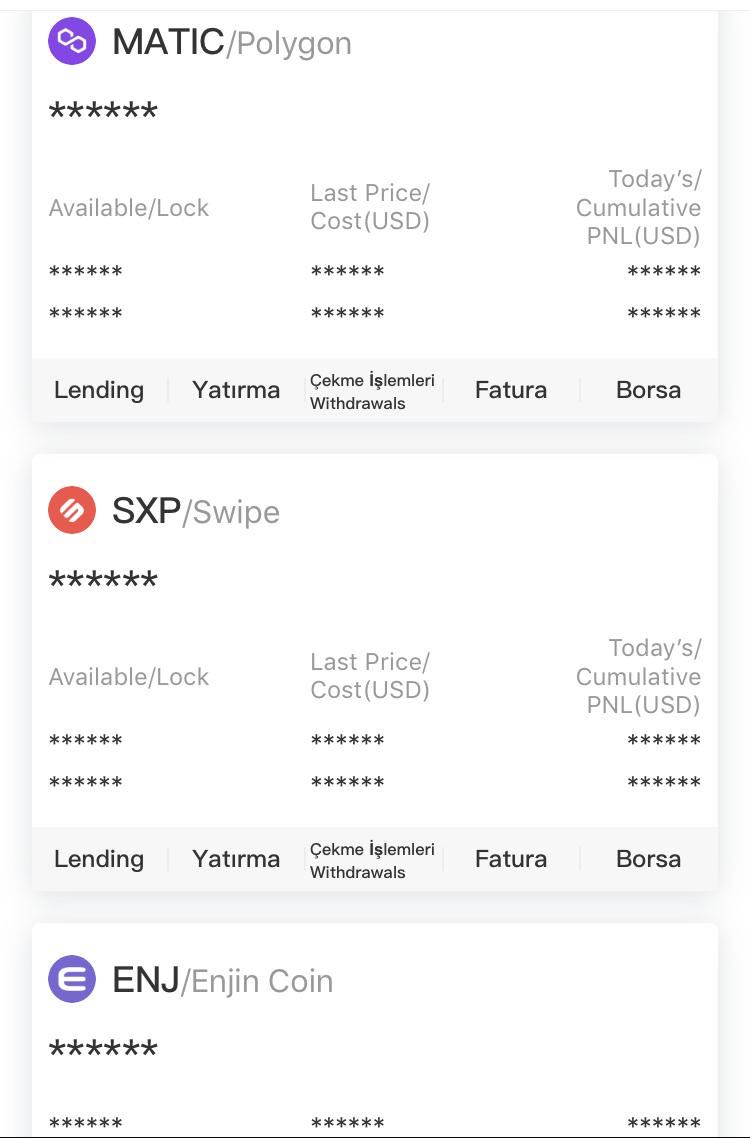Tap the hidden MATIC total balance asterisks
750x1138 pixels.
click(x=102, y=111)
